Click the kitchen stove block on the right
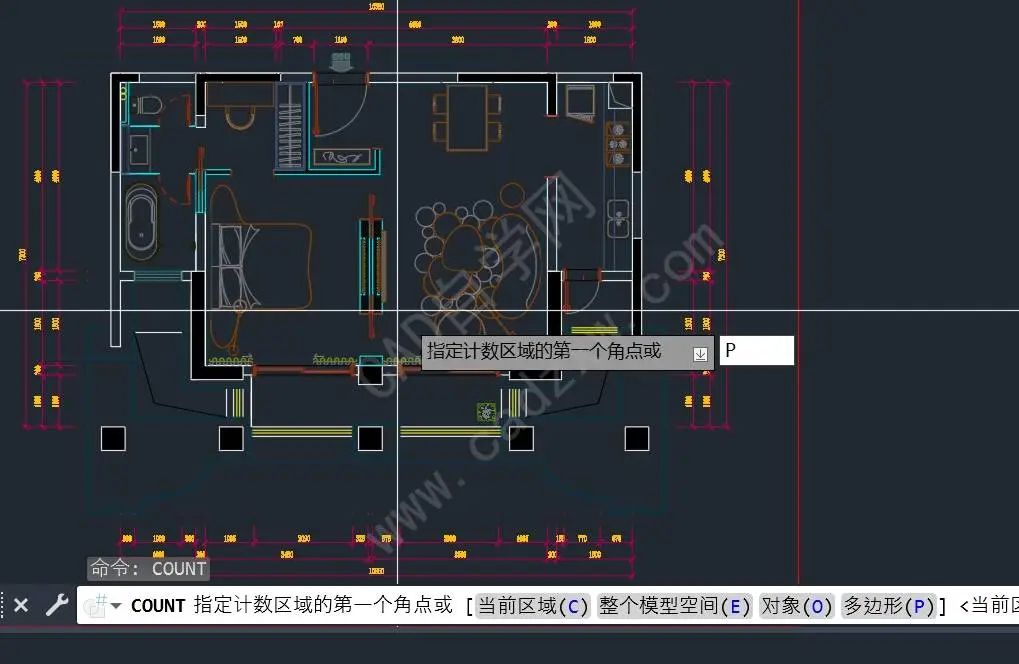Screen dimensions: 1019x664 tap(619, 144)
